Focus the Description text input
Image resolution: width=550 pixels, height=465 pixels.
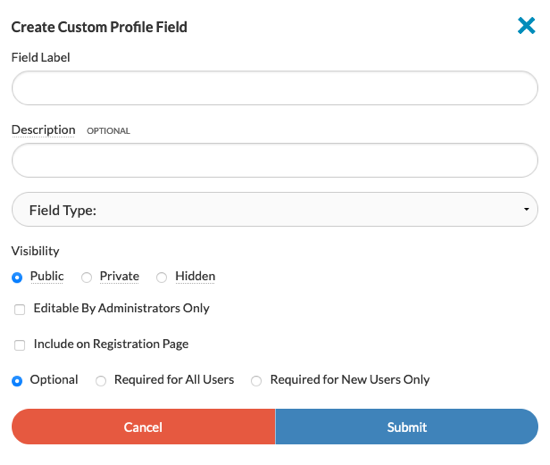point(275,160)
